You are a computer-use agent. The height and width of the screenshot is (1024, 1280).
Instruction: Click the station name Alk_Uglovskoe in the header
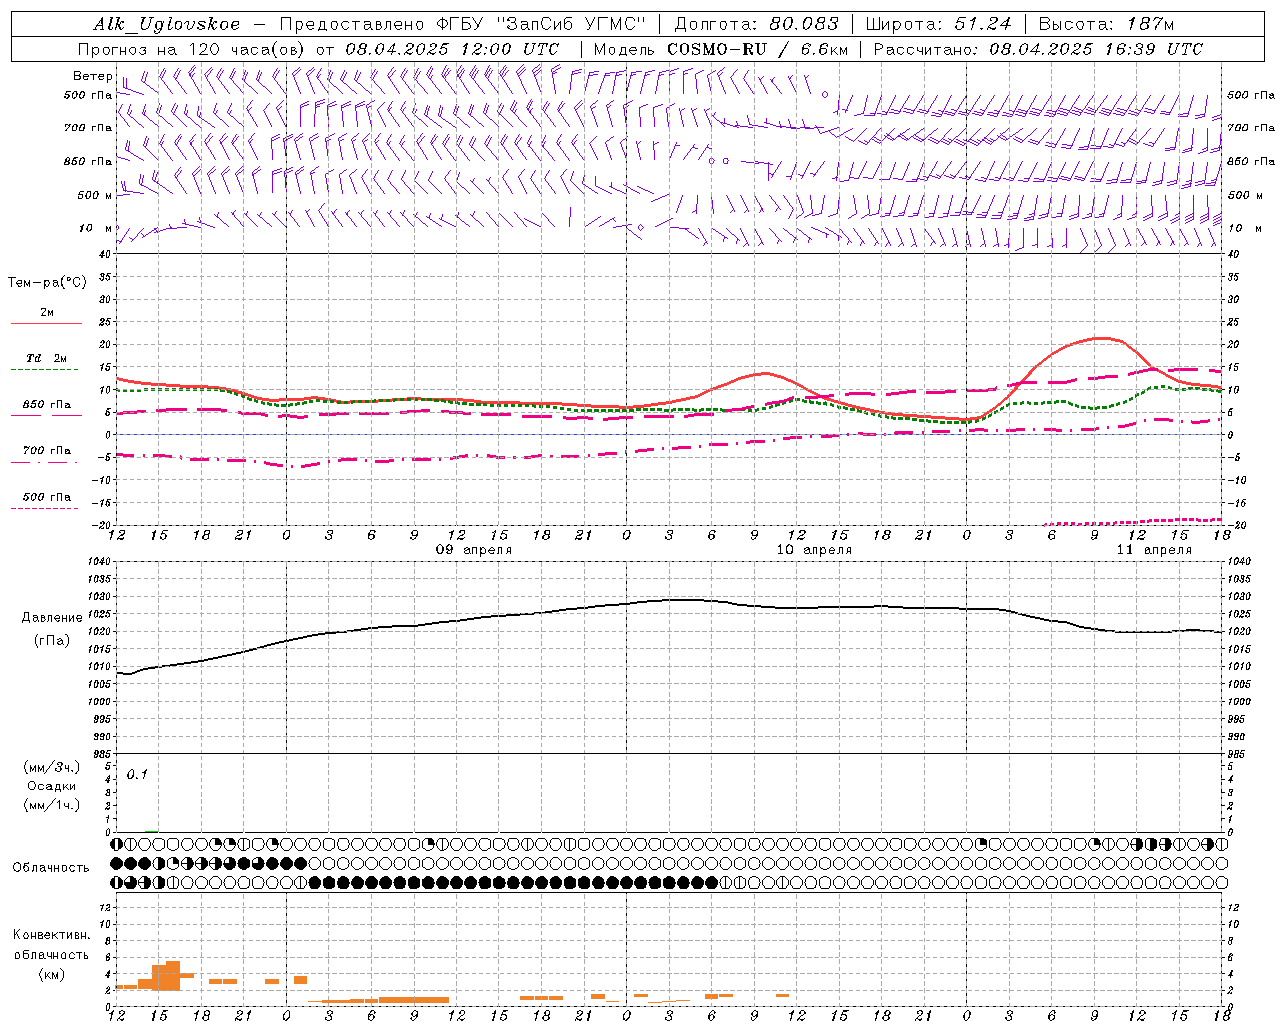coord(167,25)
